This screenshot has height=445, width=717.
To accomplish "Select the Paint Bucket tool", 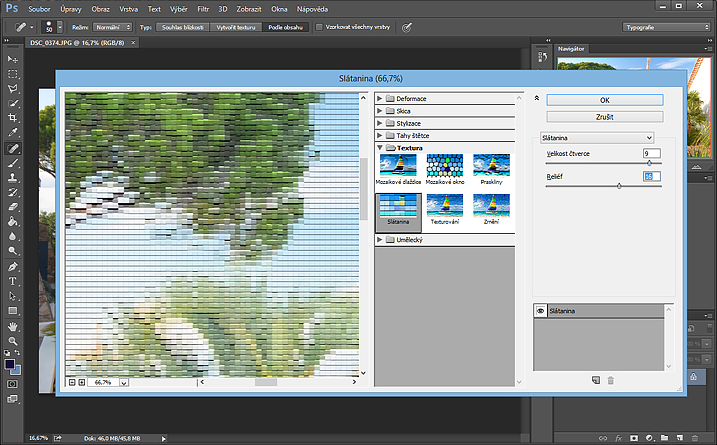I will click(12, 221).
